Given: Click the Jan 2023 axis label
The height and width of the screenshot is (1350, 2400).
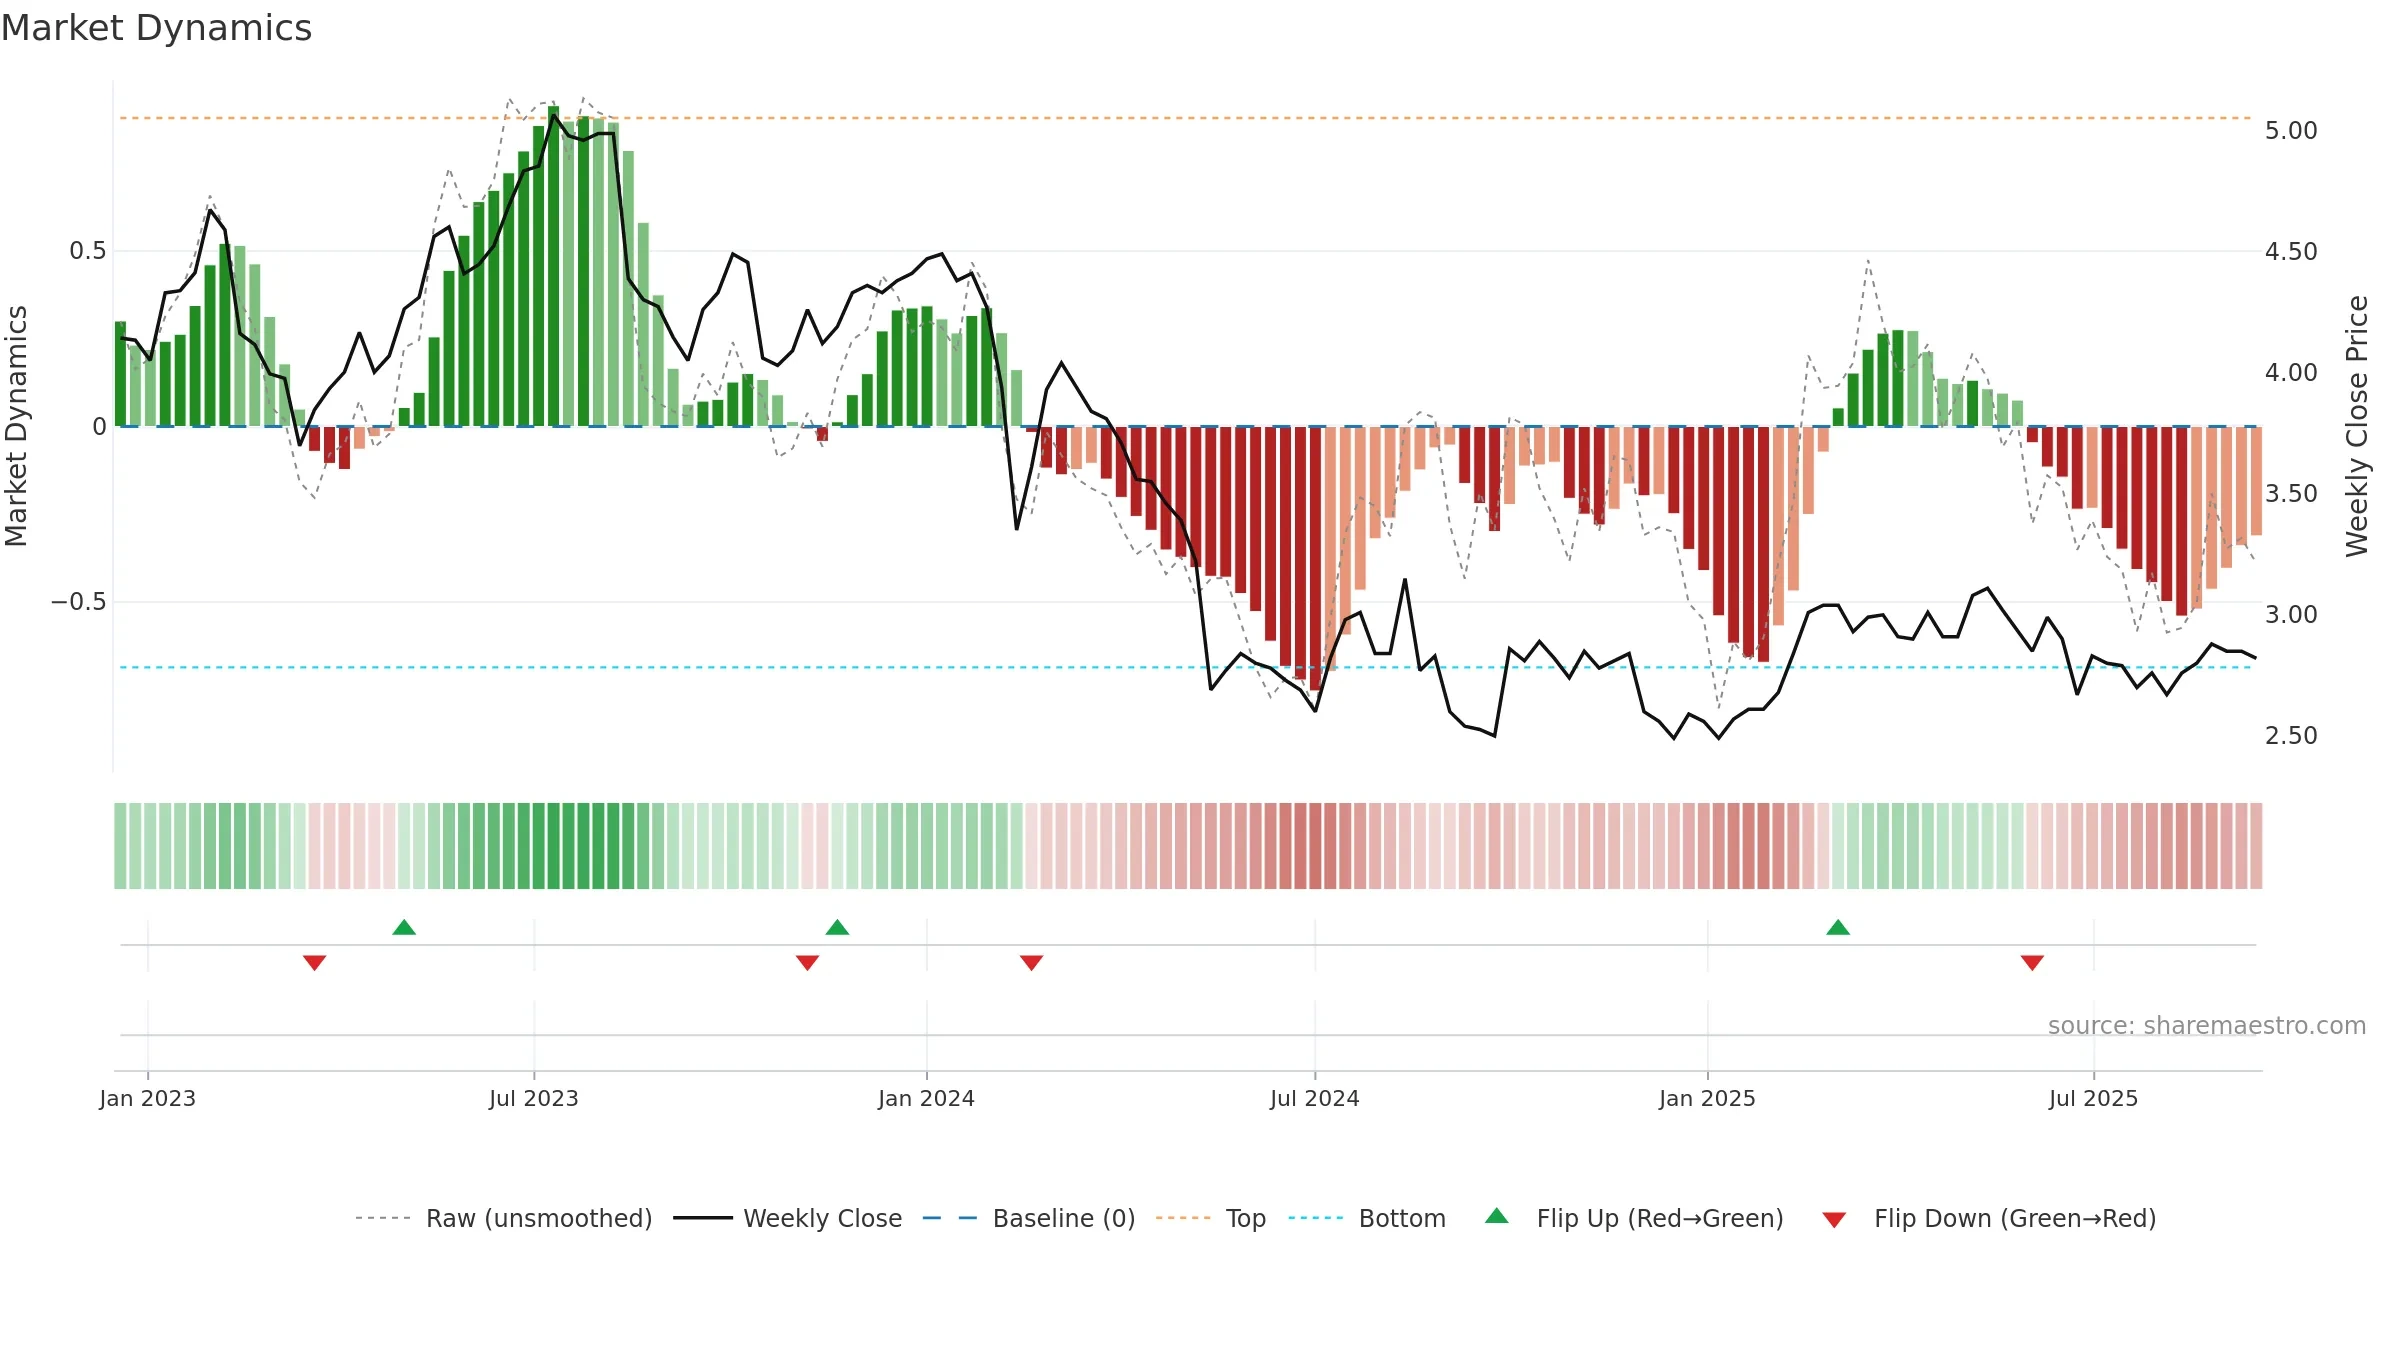Looking at the screenshot, I should (148, 1098).
